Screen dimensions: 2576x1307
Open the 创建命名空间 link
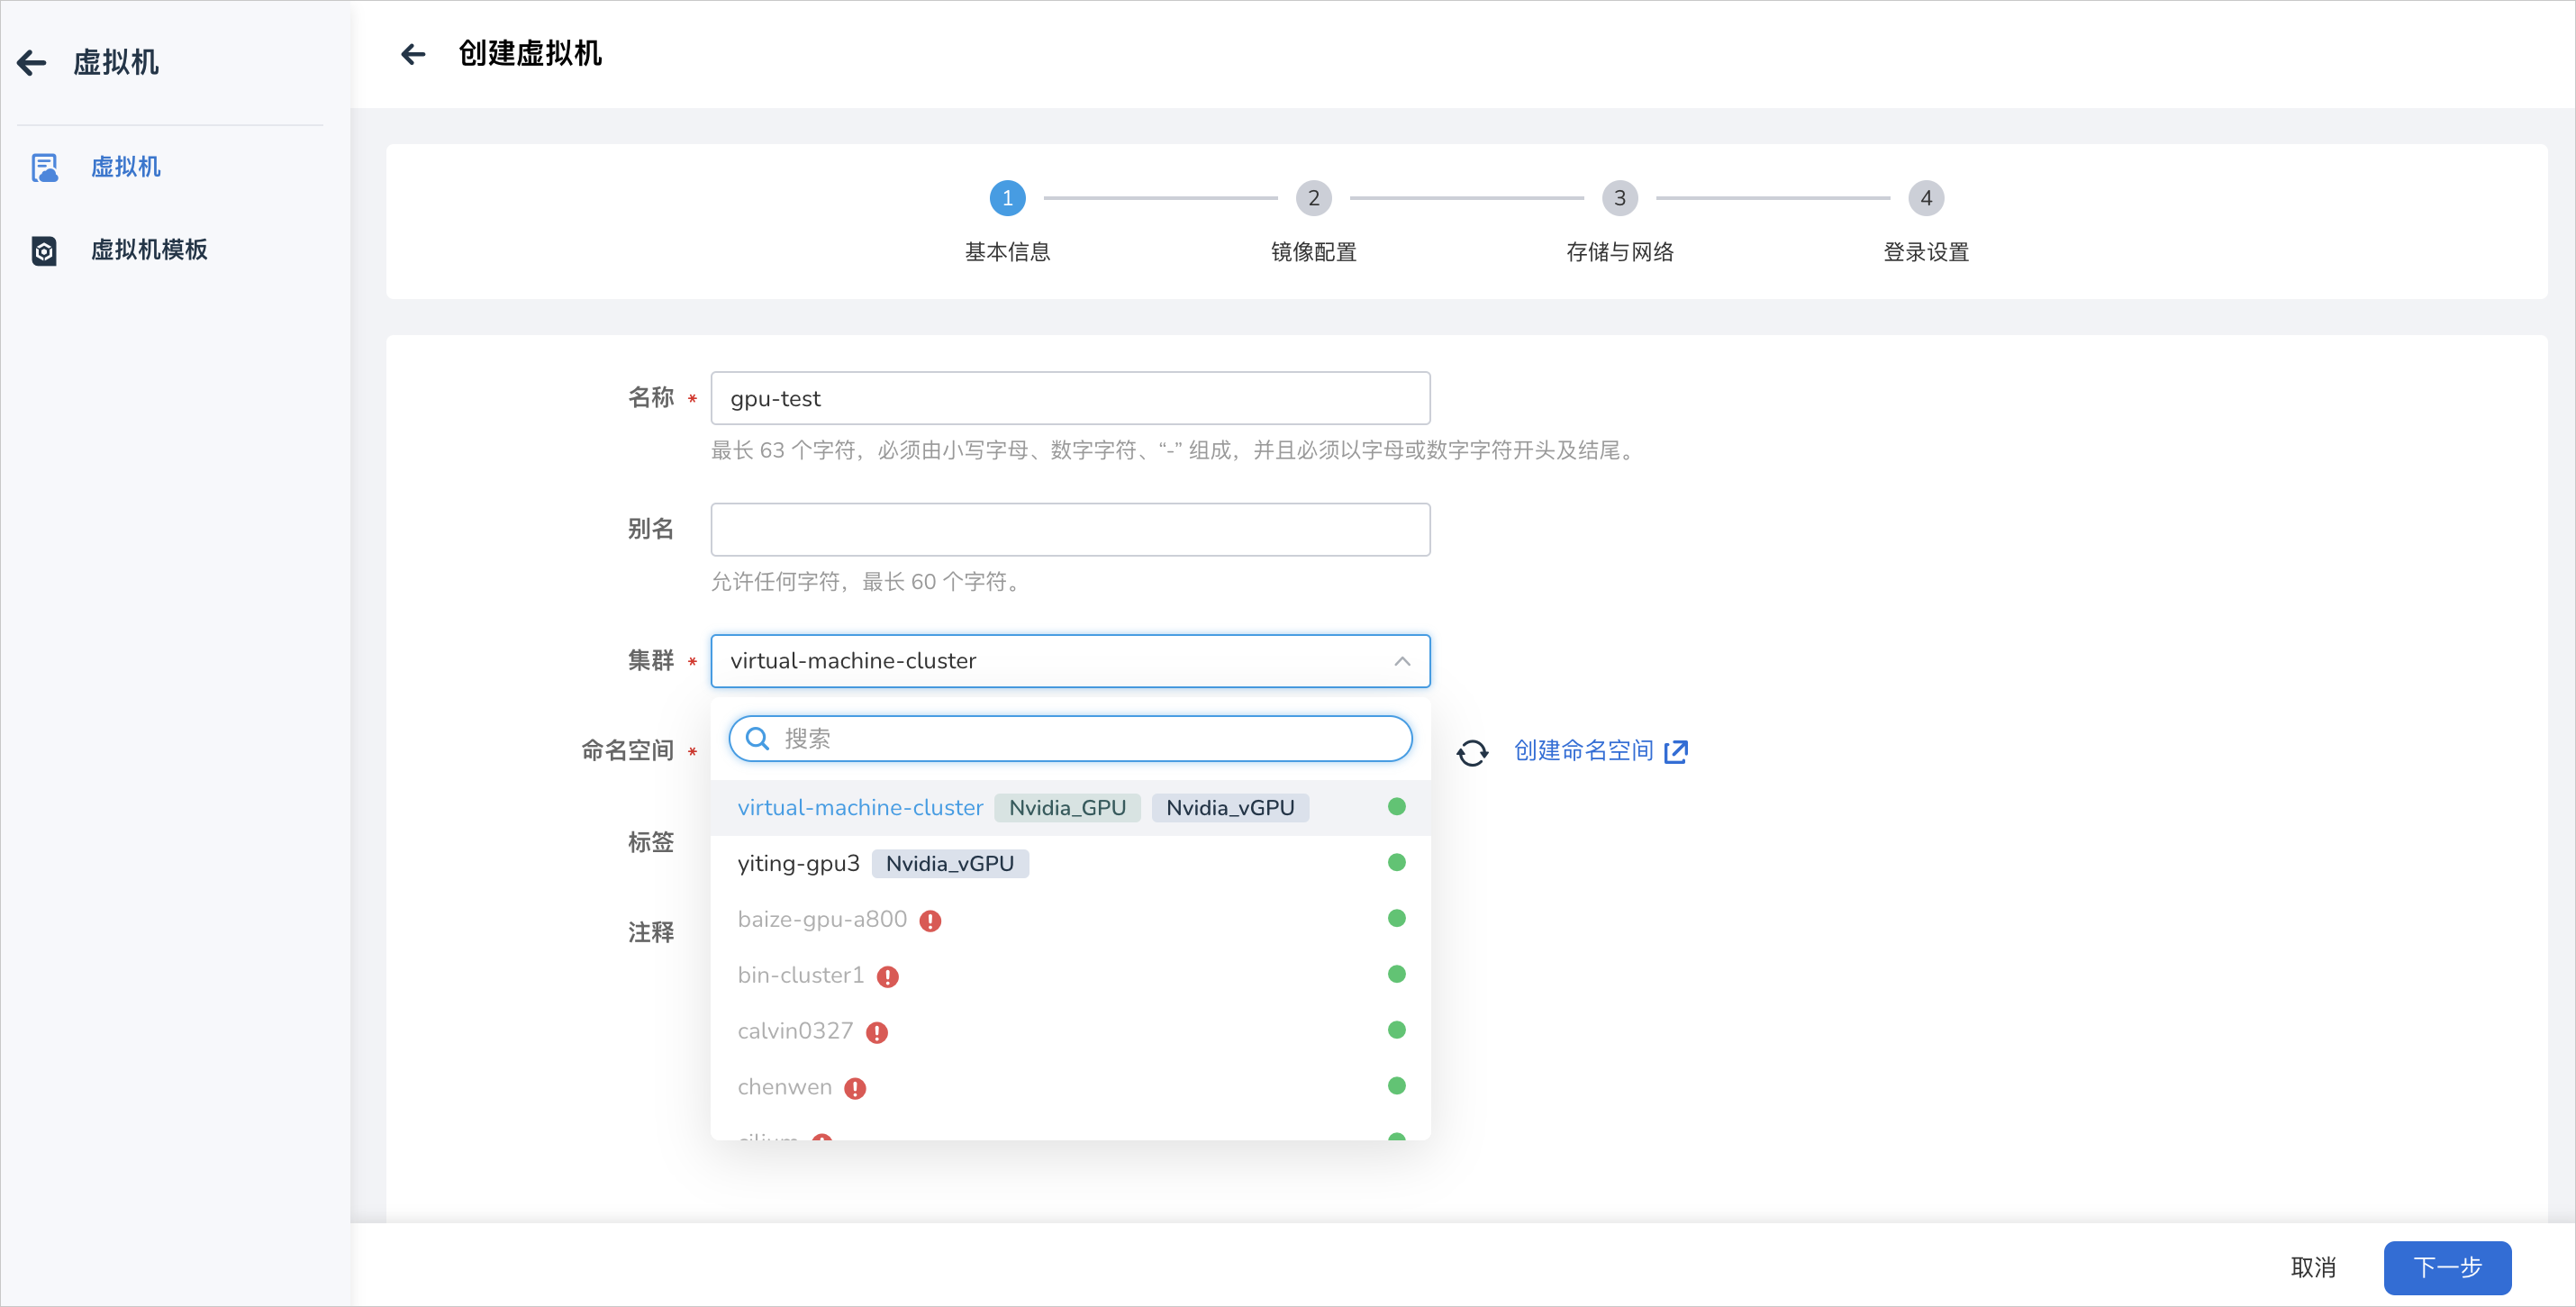click(x=1583, y=751)
